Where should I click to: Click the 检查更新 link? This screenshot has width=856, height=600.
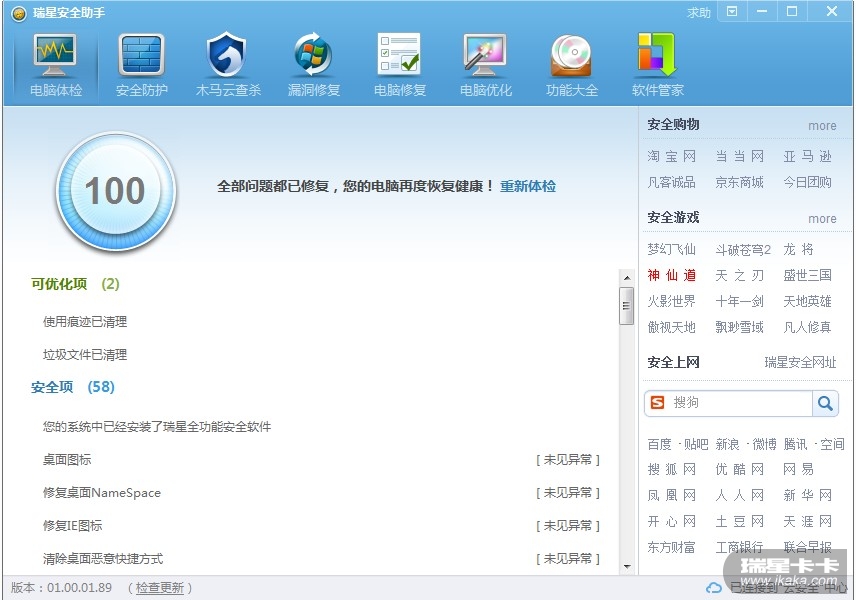tap(160, 587)
